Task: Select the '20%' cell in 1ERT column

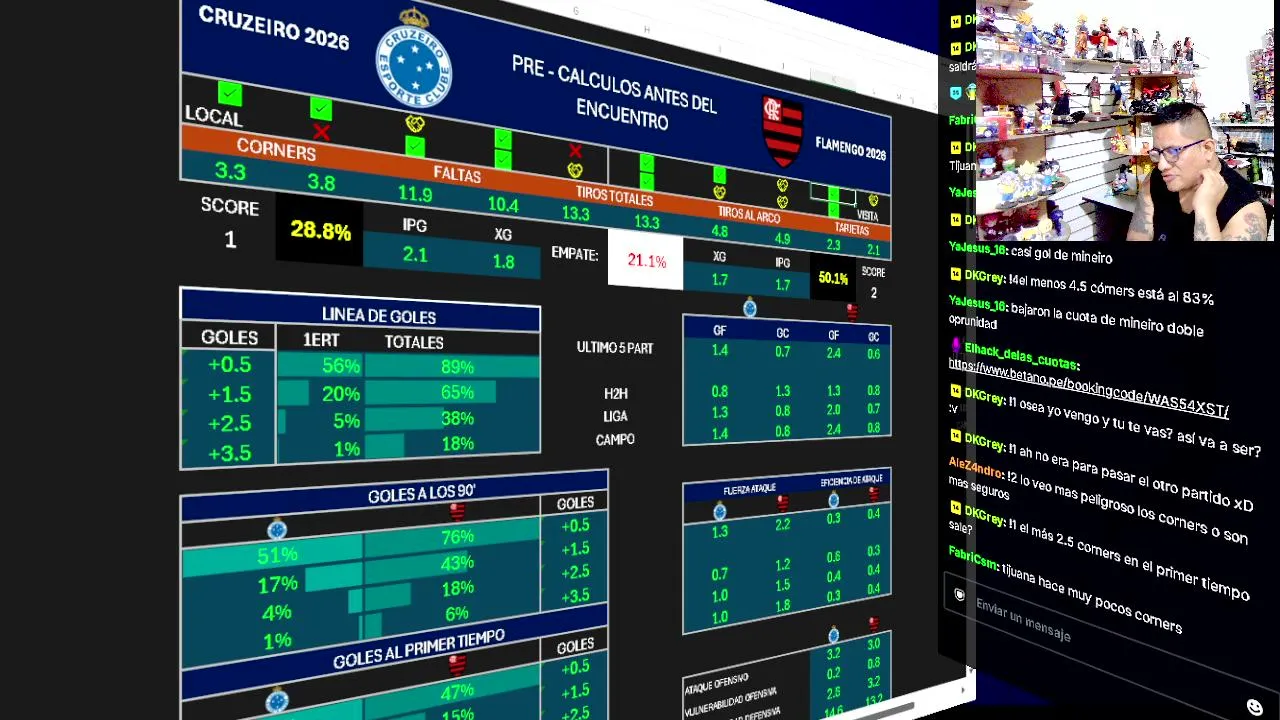Action: point(321,394)
